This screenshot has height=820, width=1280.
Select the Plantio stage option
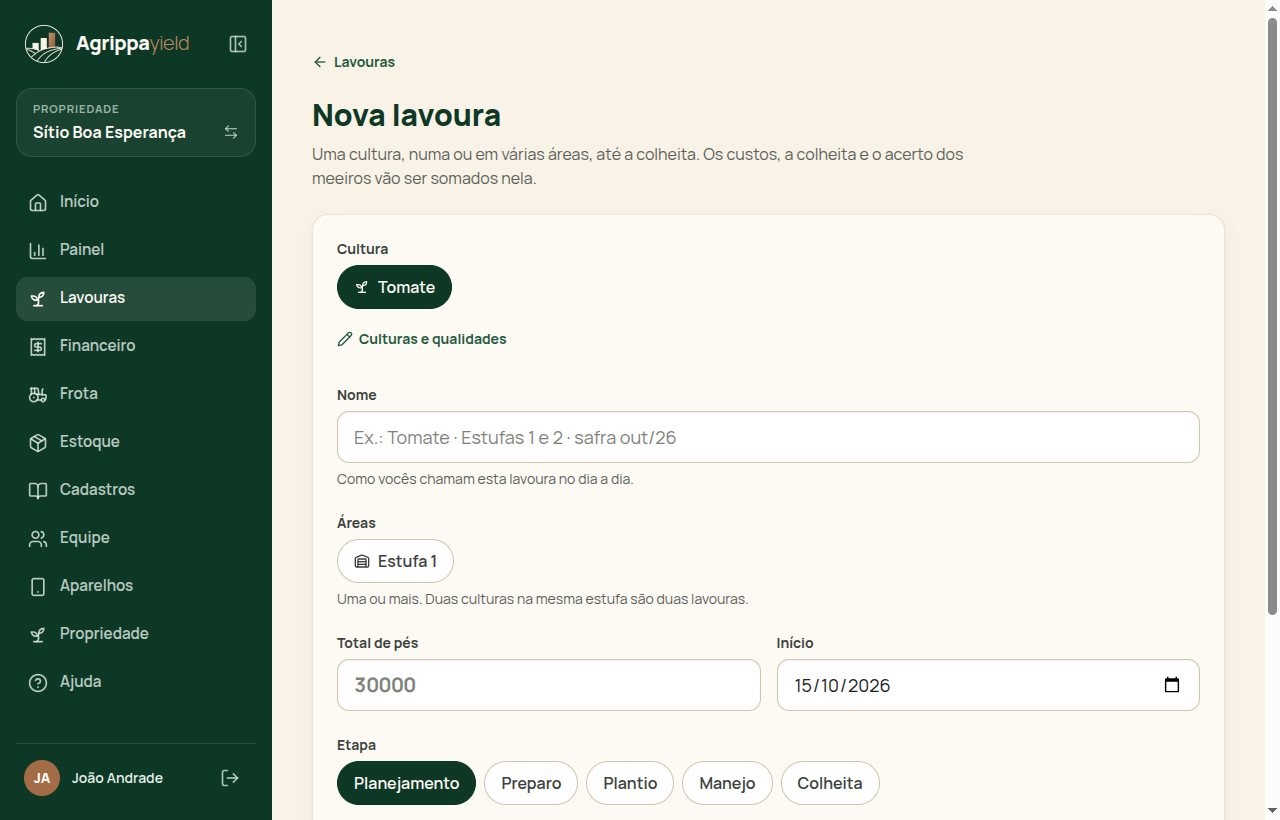(x=630, y=783)
